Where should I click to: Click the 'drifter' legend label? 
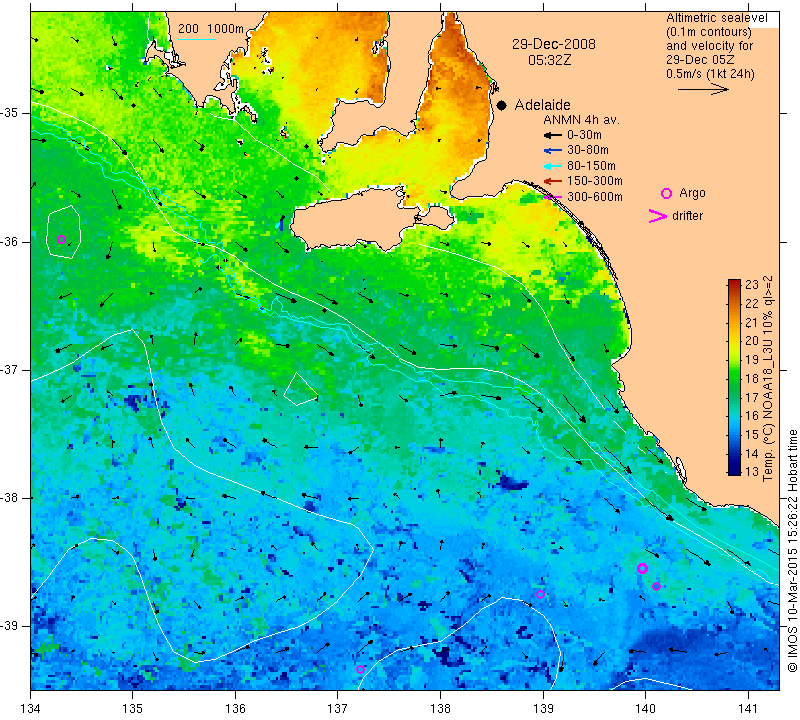coord(687,216)
